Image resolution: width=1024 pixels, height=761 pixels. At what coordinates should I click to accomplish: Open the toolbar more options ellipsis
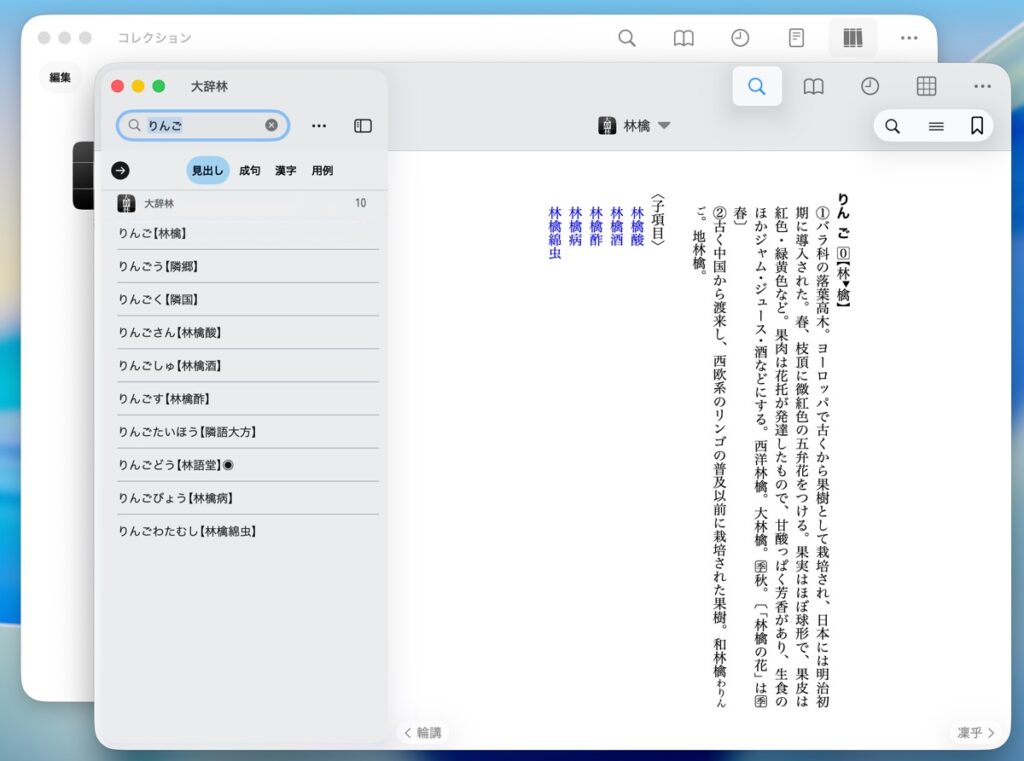(982, 87)
